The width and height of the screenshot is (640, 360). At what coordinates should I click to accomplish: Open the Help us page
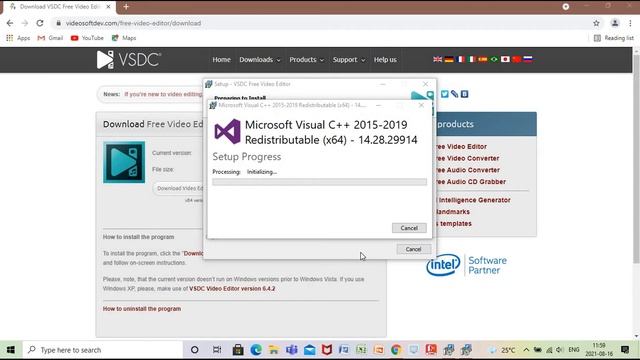385,60
